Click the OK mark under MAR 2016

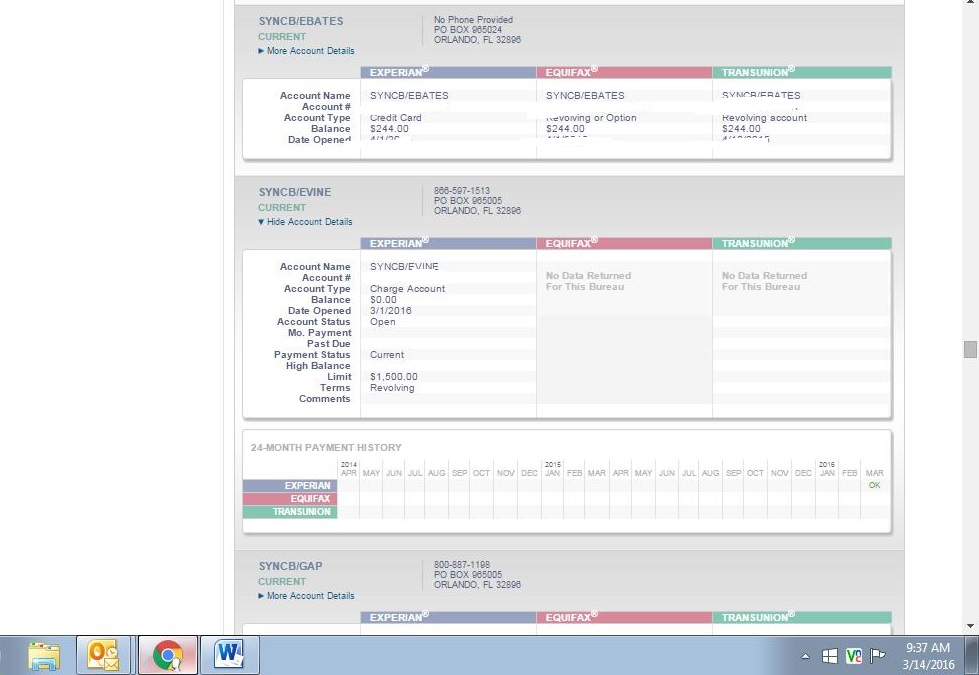point(874,485)
